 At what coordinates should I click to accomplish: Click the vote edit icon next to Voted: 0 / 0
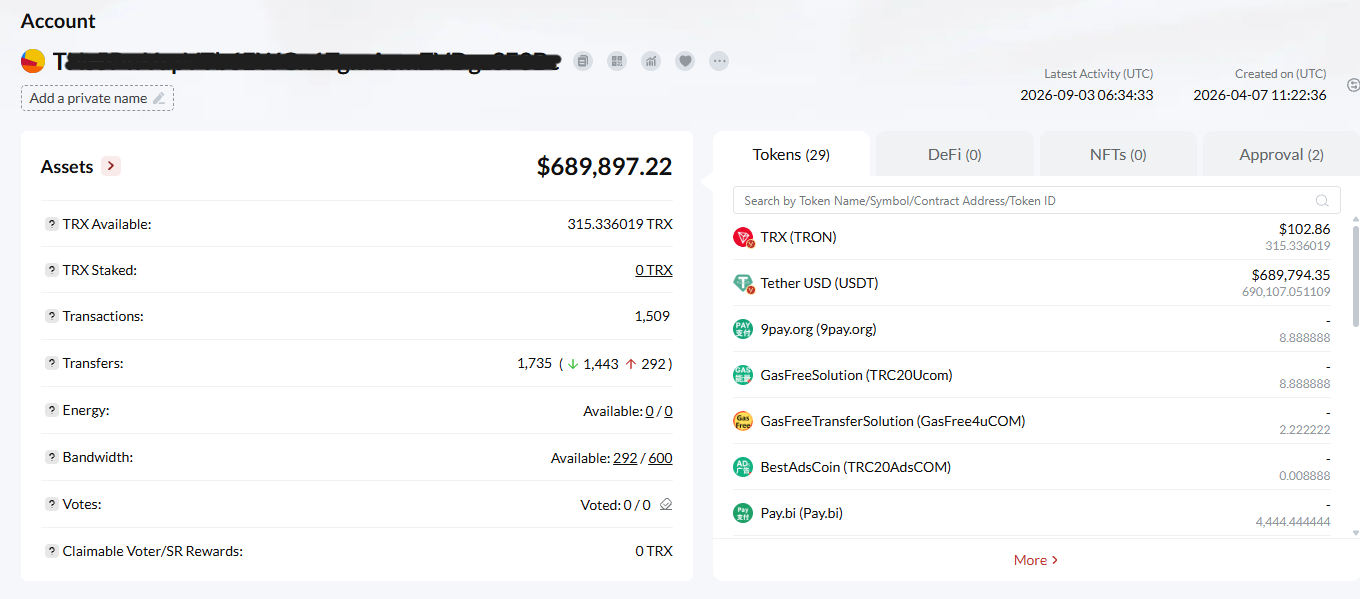(666, 505)
